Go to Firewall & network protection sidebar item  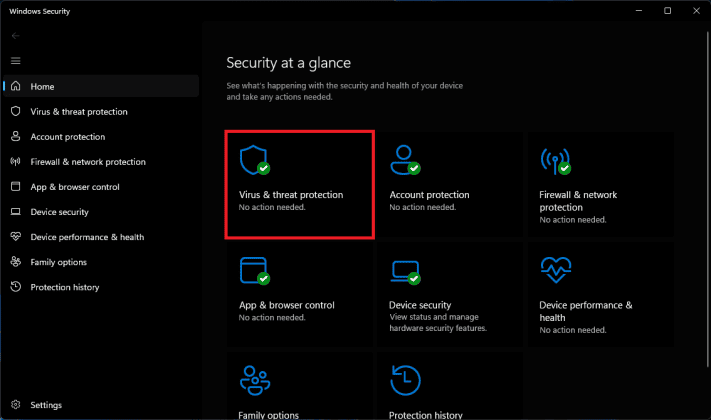[x=87, y=162]
